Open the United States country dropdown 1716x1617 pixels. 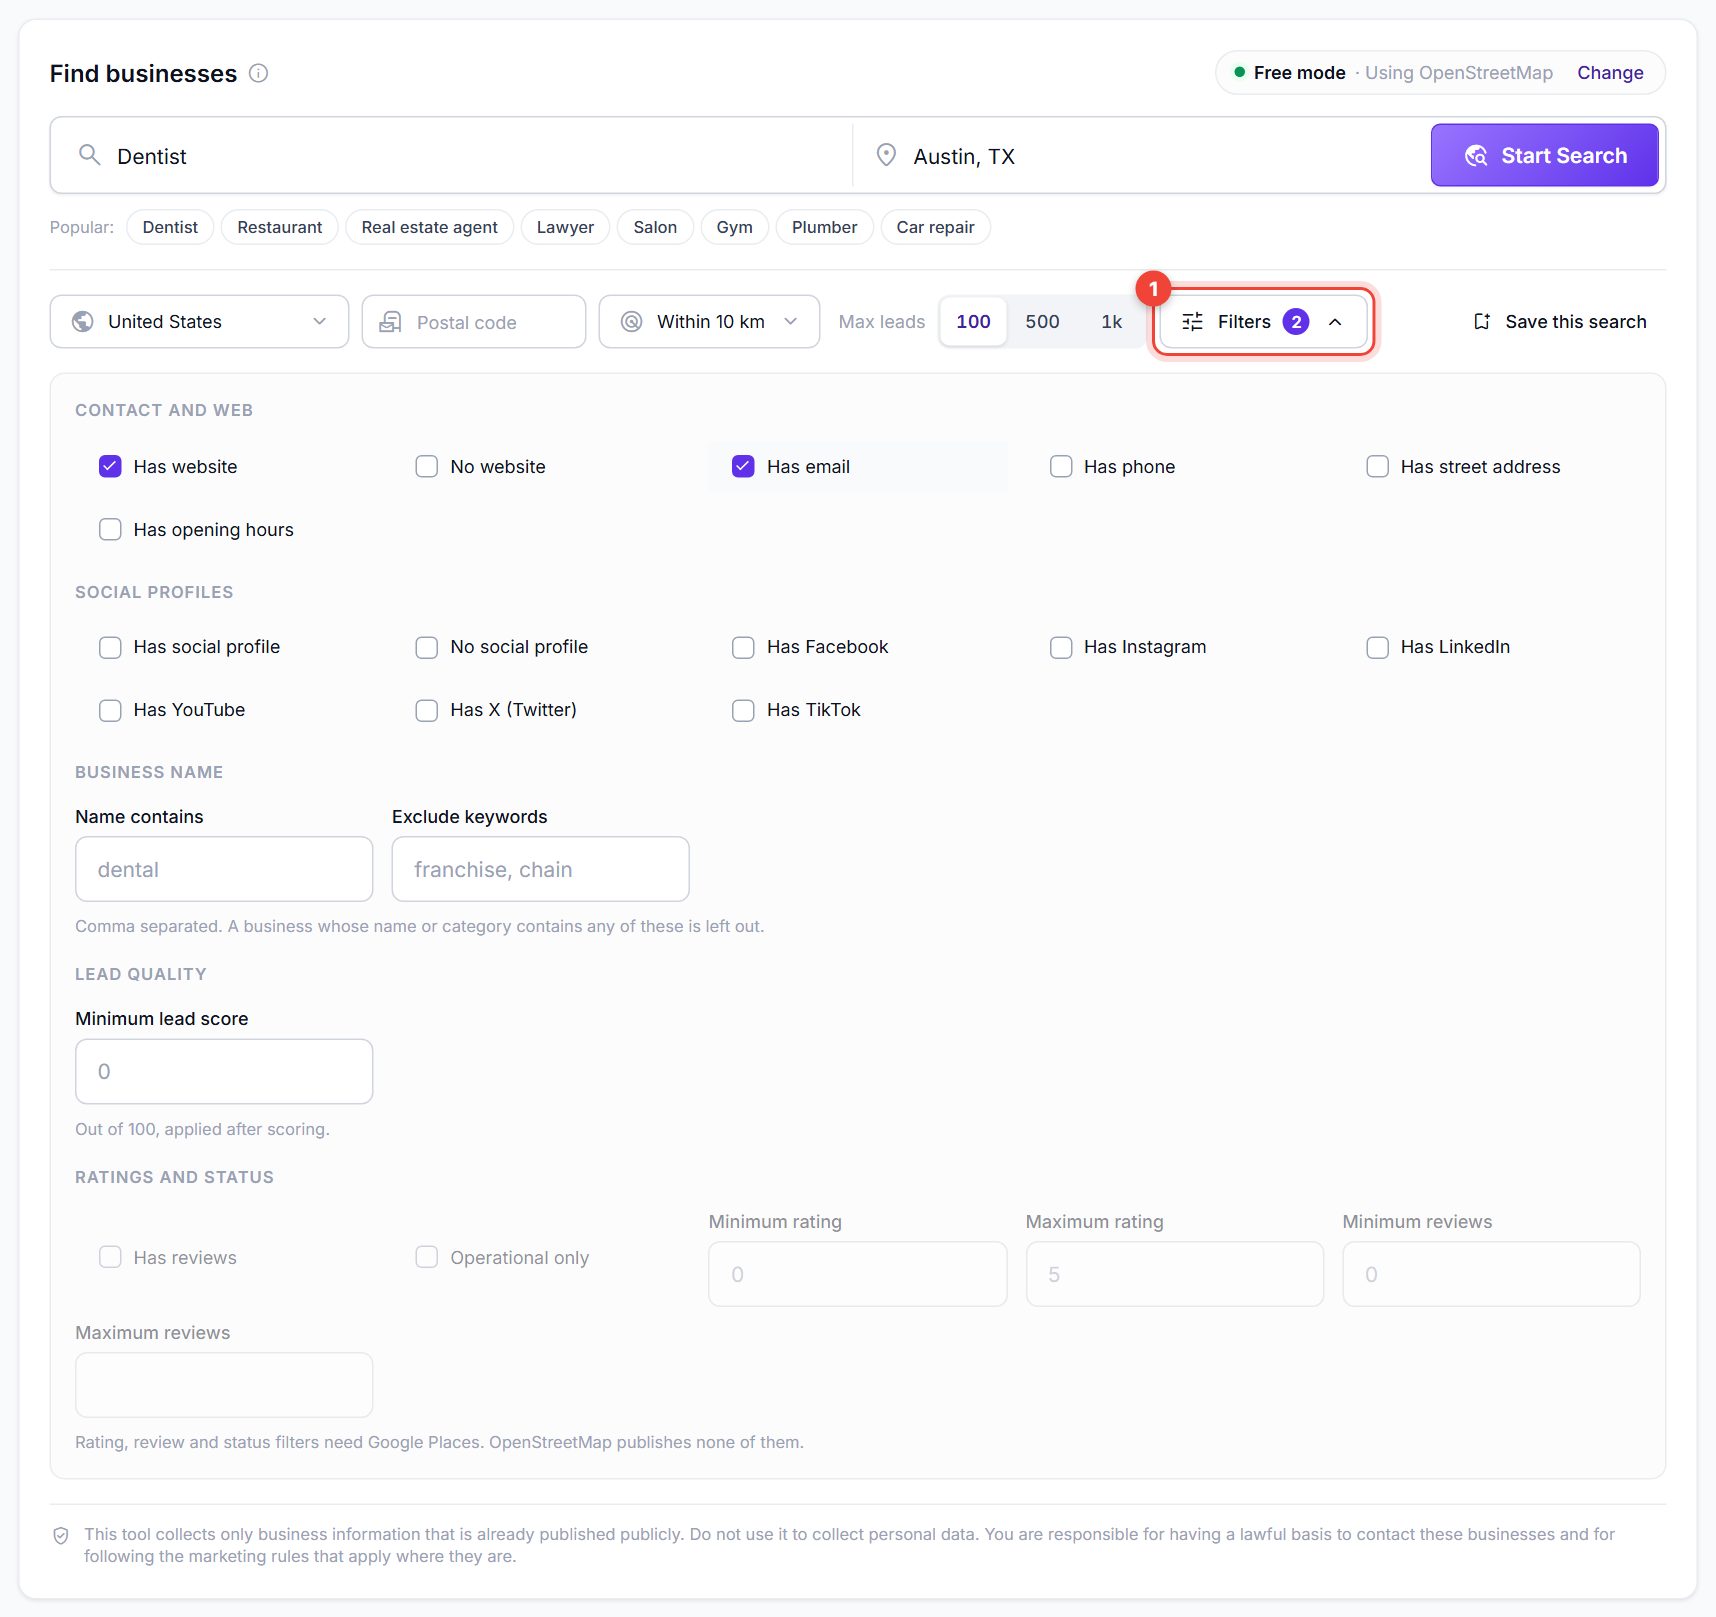(x=199, y=322)
